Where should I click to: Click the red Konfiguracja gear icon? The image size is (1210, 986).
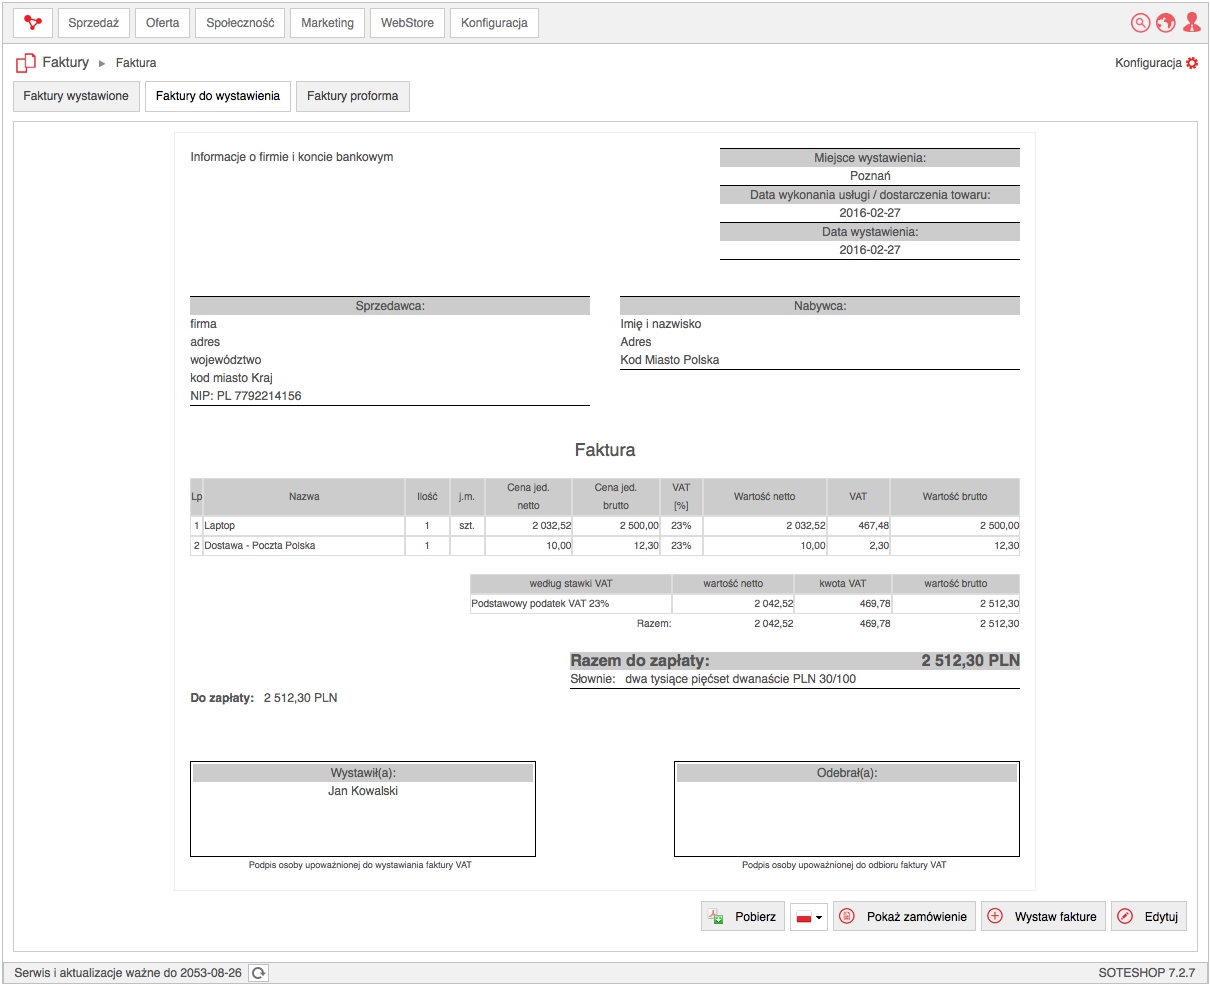point(1192,63)
